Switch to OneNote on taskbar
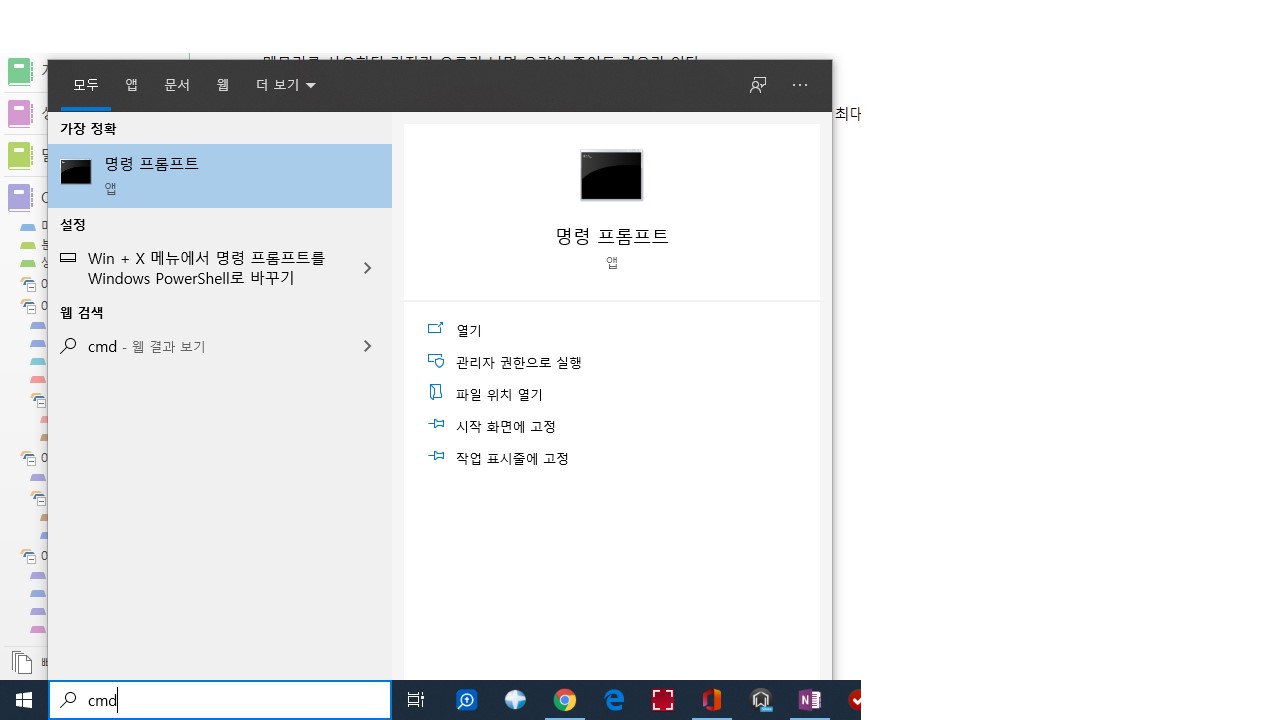The image size is (1280, 720). [809, 700]
